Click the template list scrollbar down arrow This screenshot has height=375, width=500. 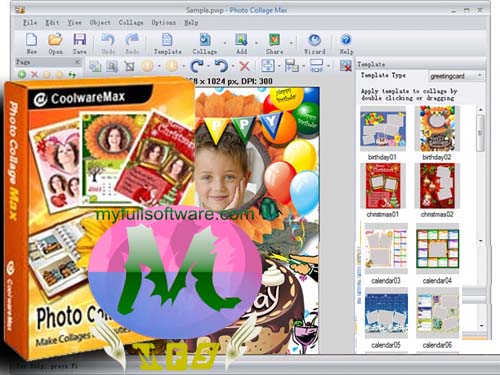coord(480,241)
